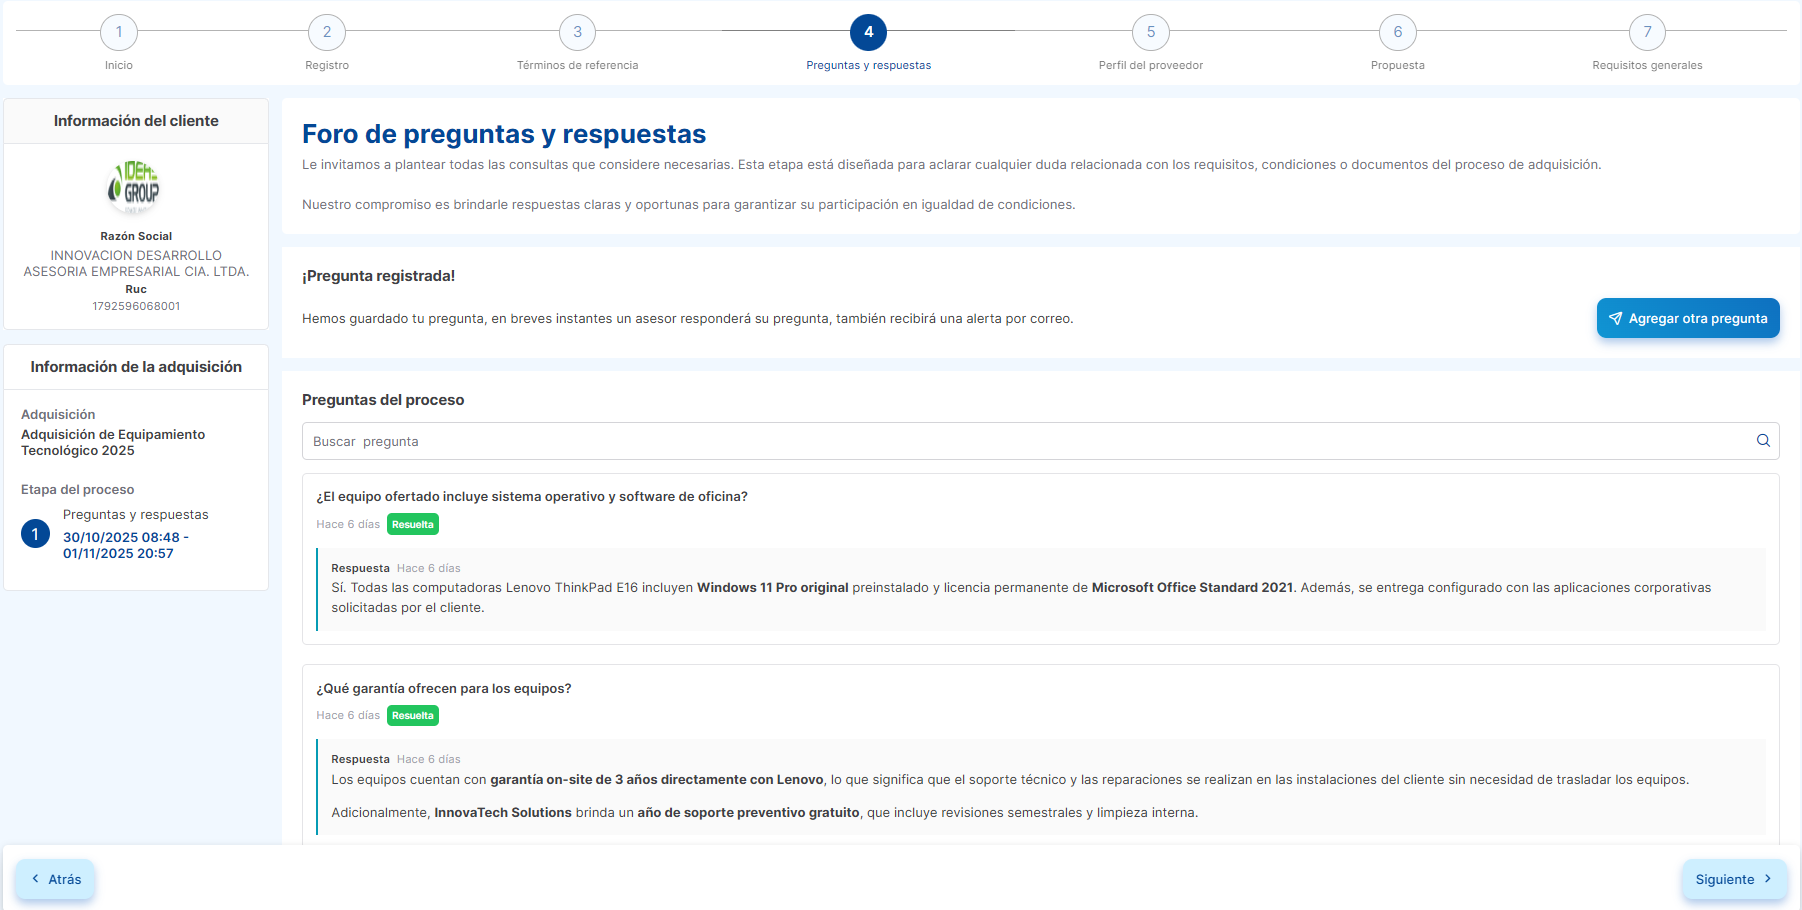The image size is (1802, 910).
Task: Click the Resuelta badge on the garantía question
Action: tap(413, 716)
